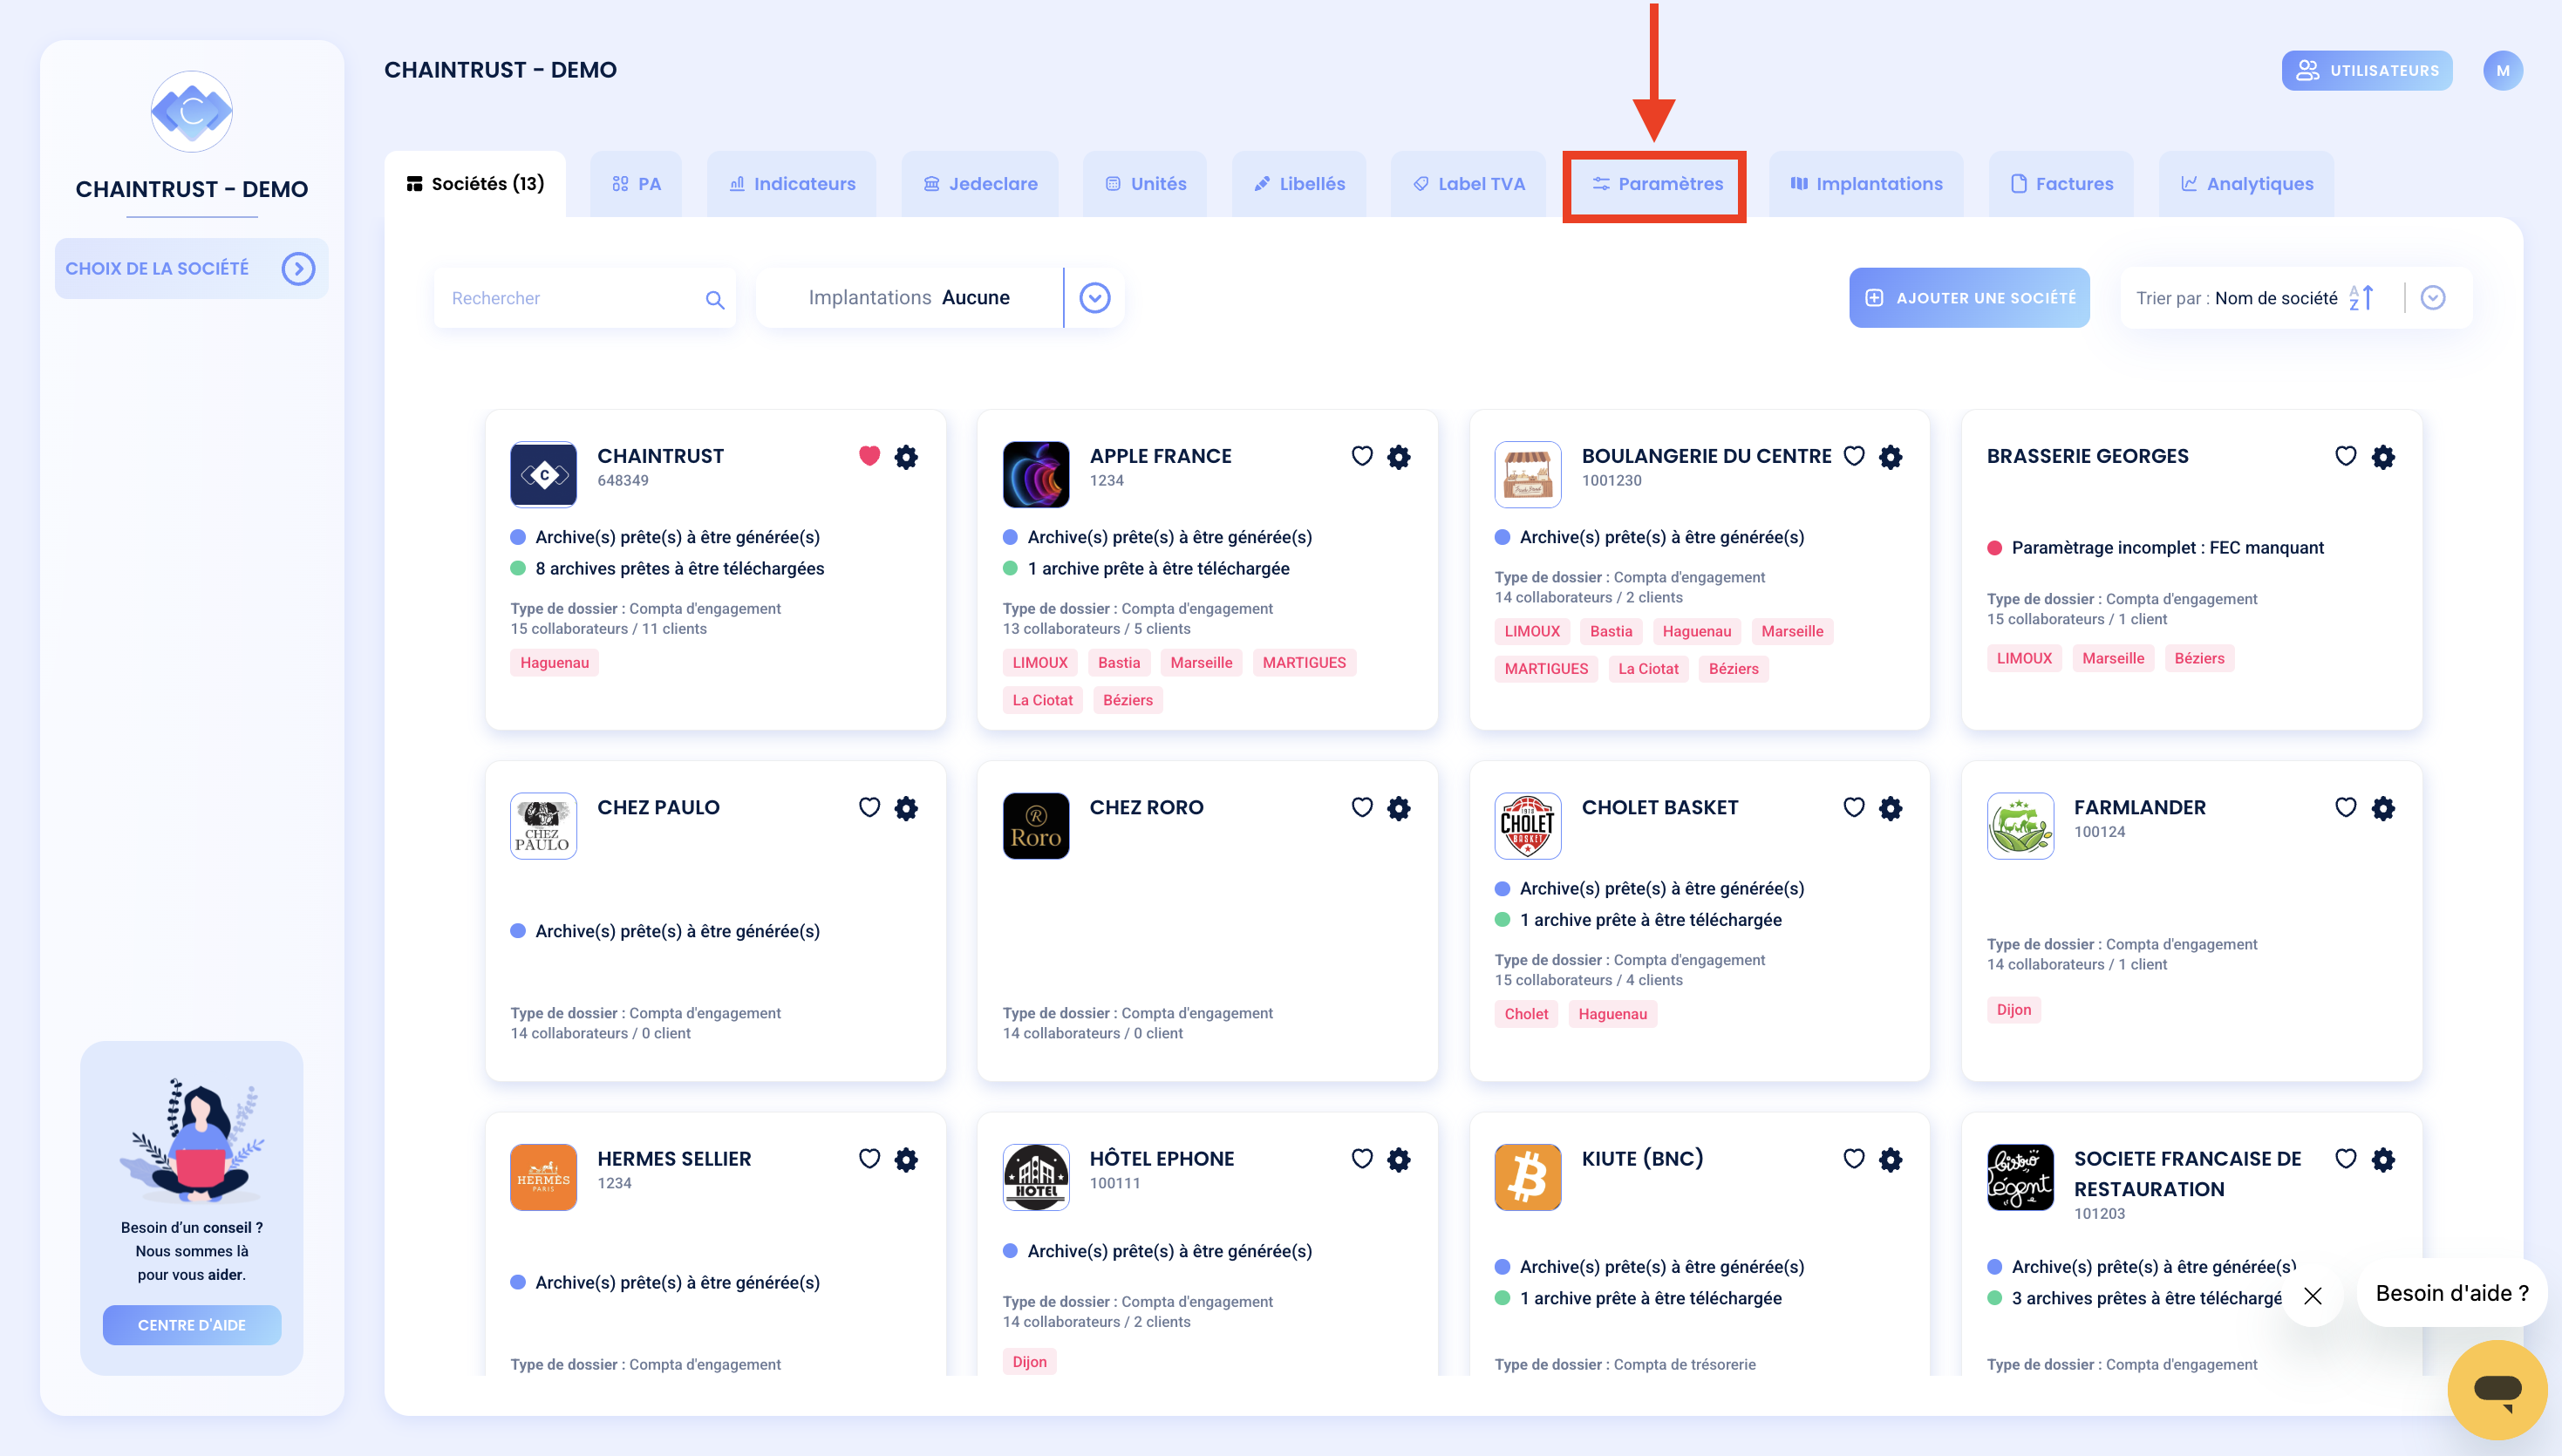Click the Cholet Basket logo thumbnail
Screen dimensions: 2562x1456
(1527, 826)
